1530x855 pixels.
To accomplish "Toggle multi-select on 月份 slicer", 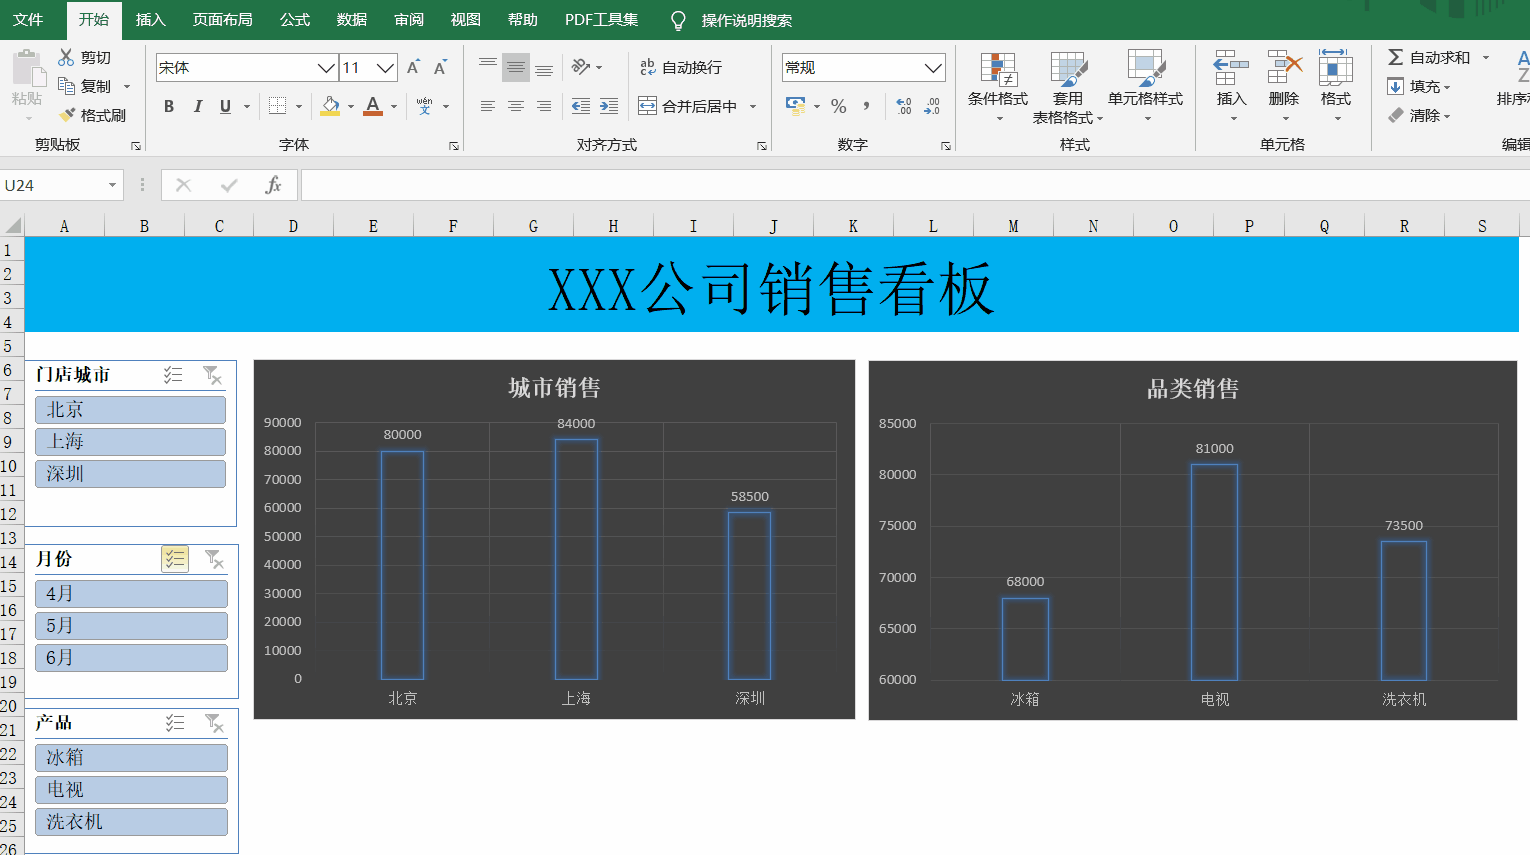I will (x=175, y=559).
